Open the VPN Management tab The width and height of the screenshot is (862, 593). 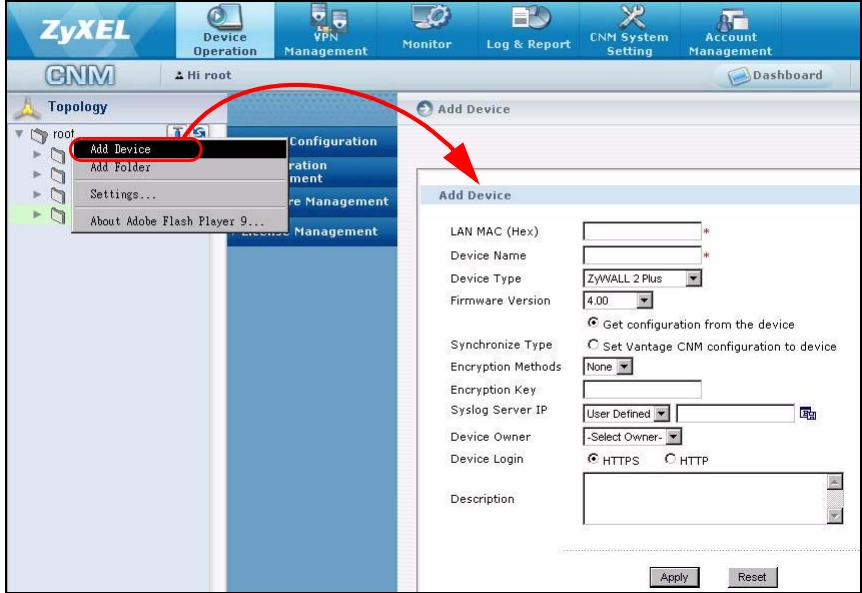325,30
